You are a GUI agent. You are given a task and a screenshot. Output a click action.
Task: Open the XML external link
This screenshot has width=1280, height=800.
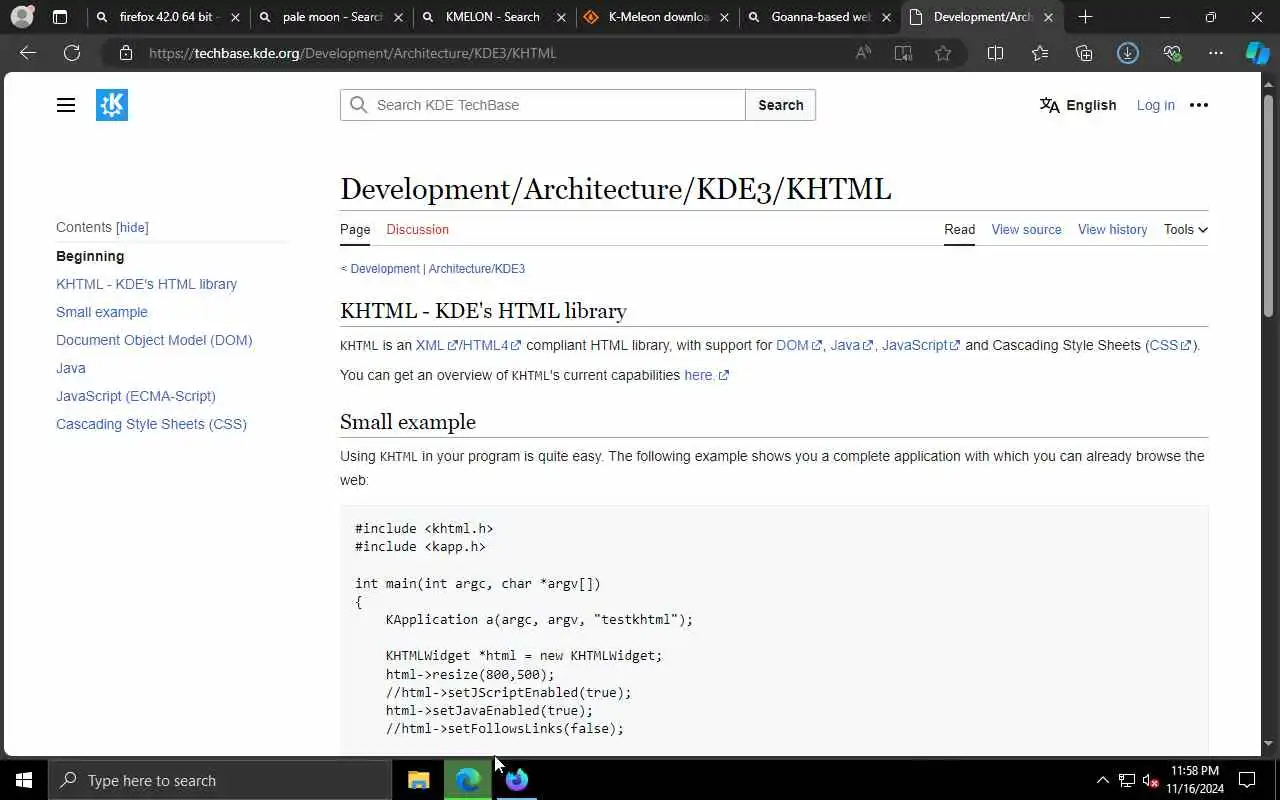436,345
